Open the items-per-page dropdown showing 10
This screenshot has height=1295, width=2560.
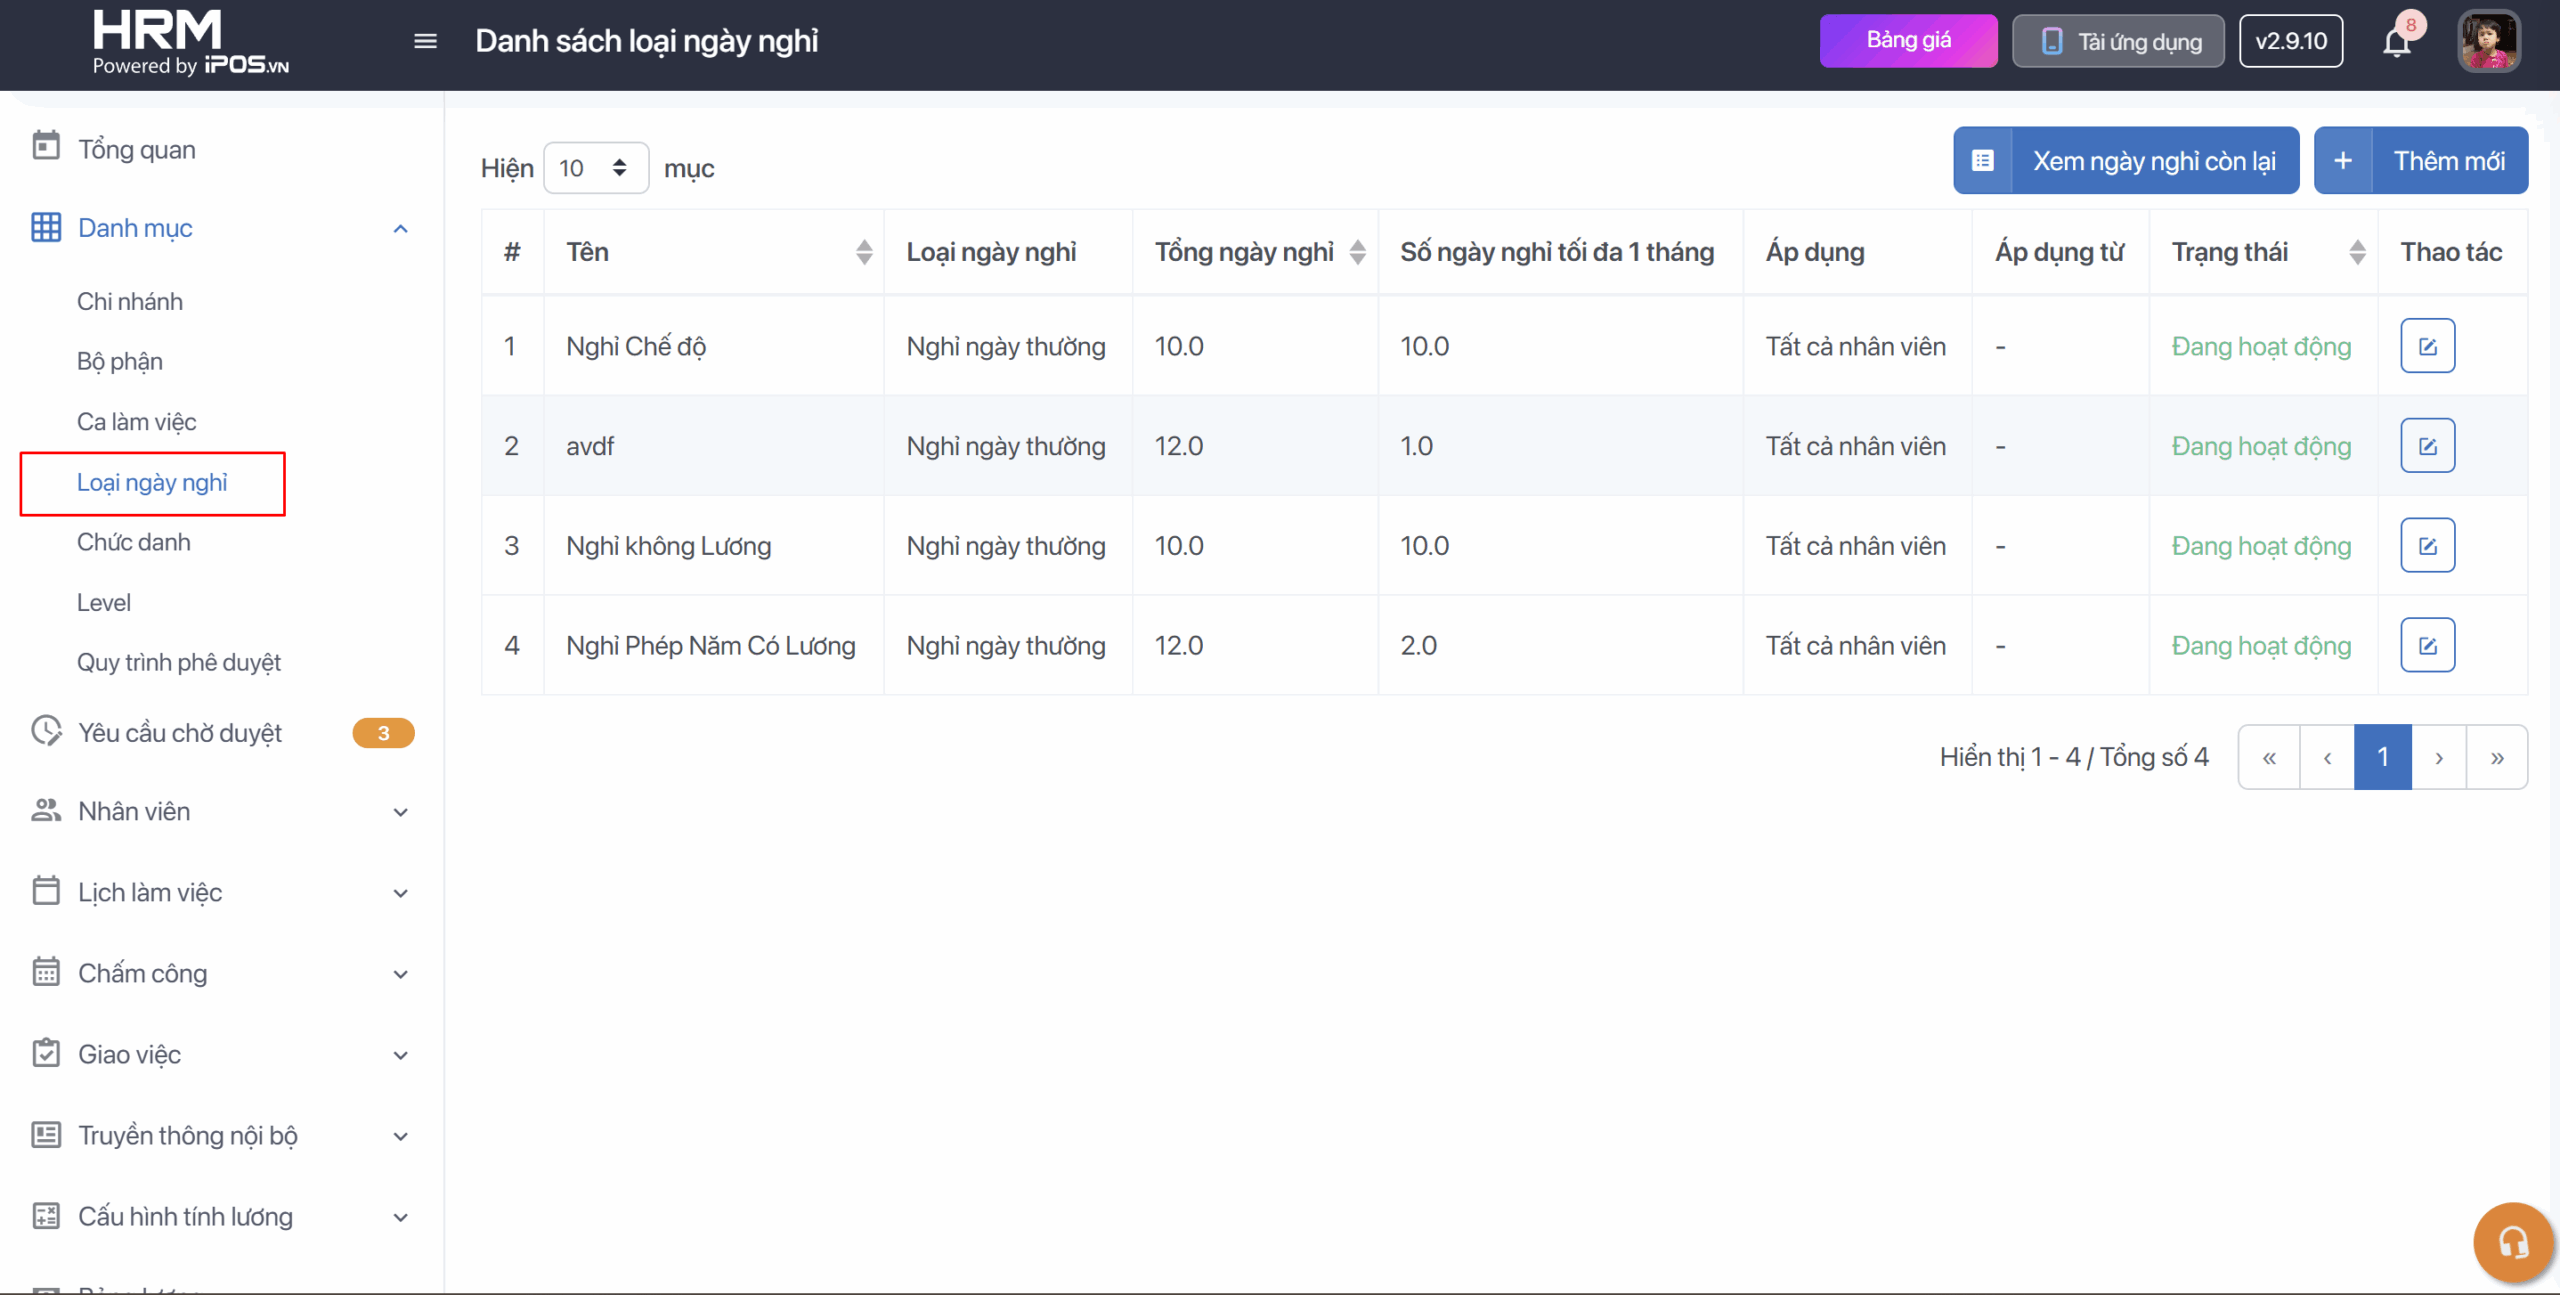coord(595,168)
